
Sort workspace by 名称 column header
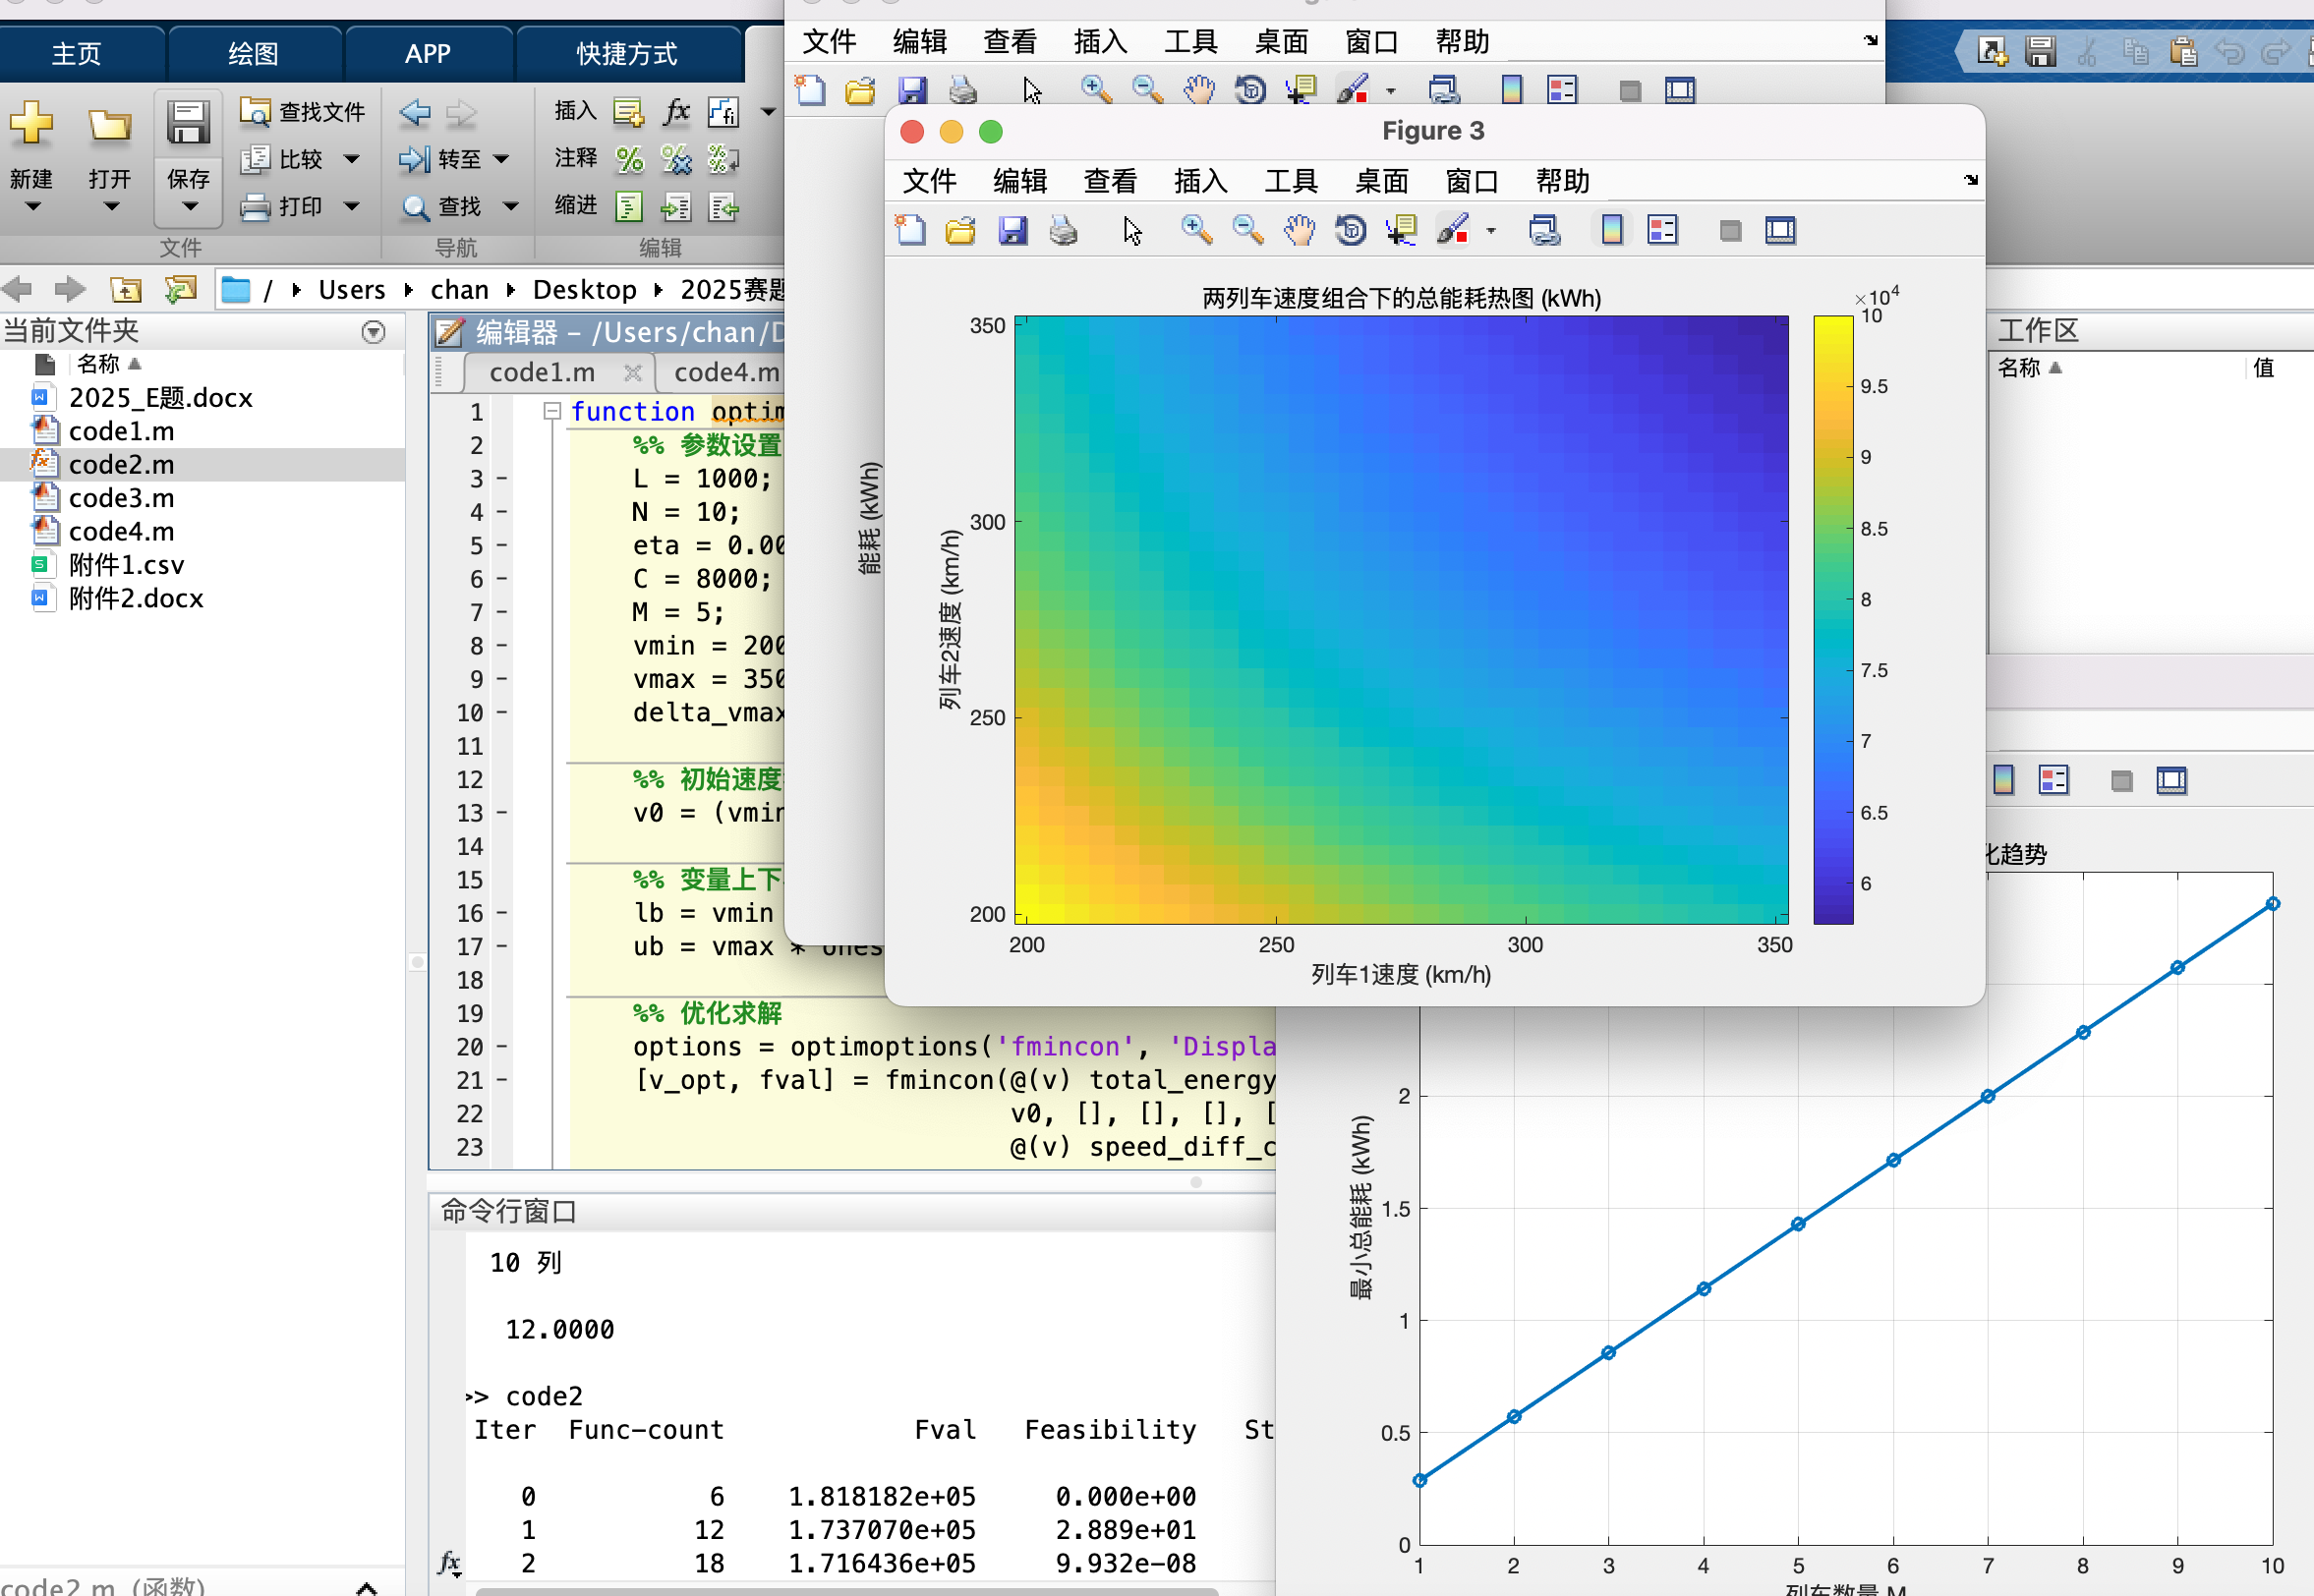(2030, 367)
